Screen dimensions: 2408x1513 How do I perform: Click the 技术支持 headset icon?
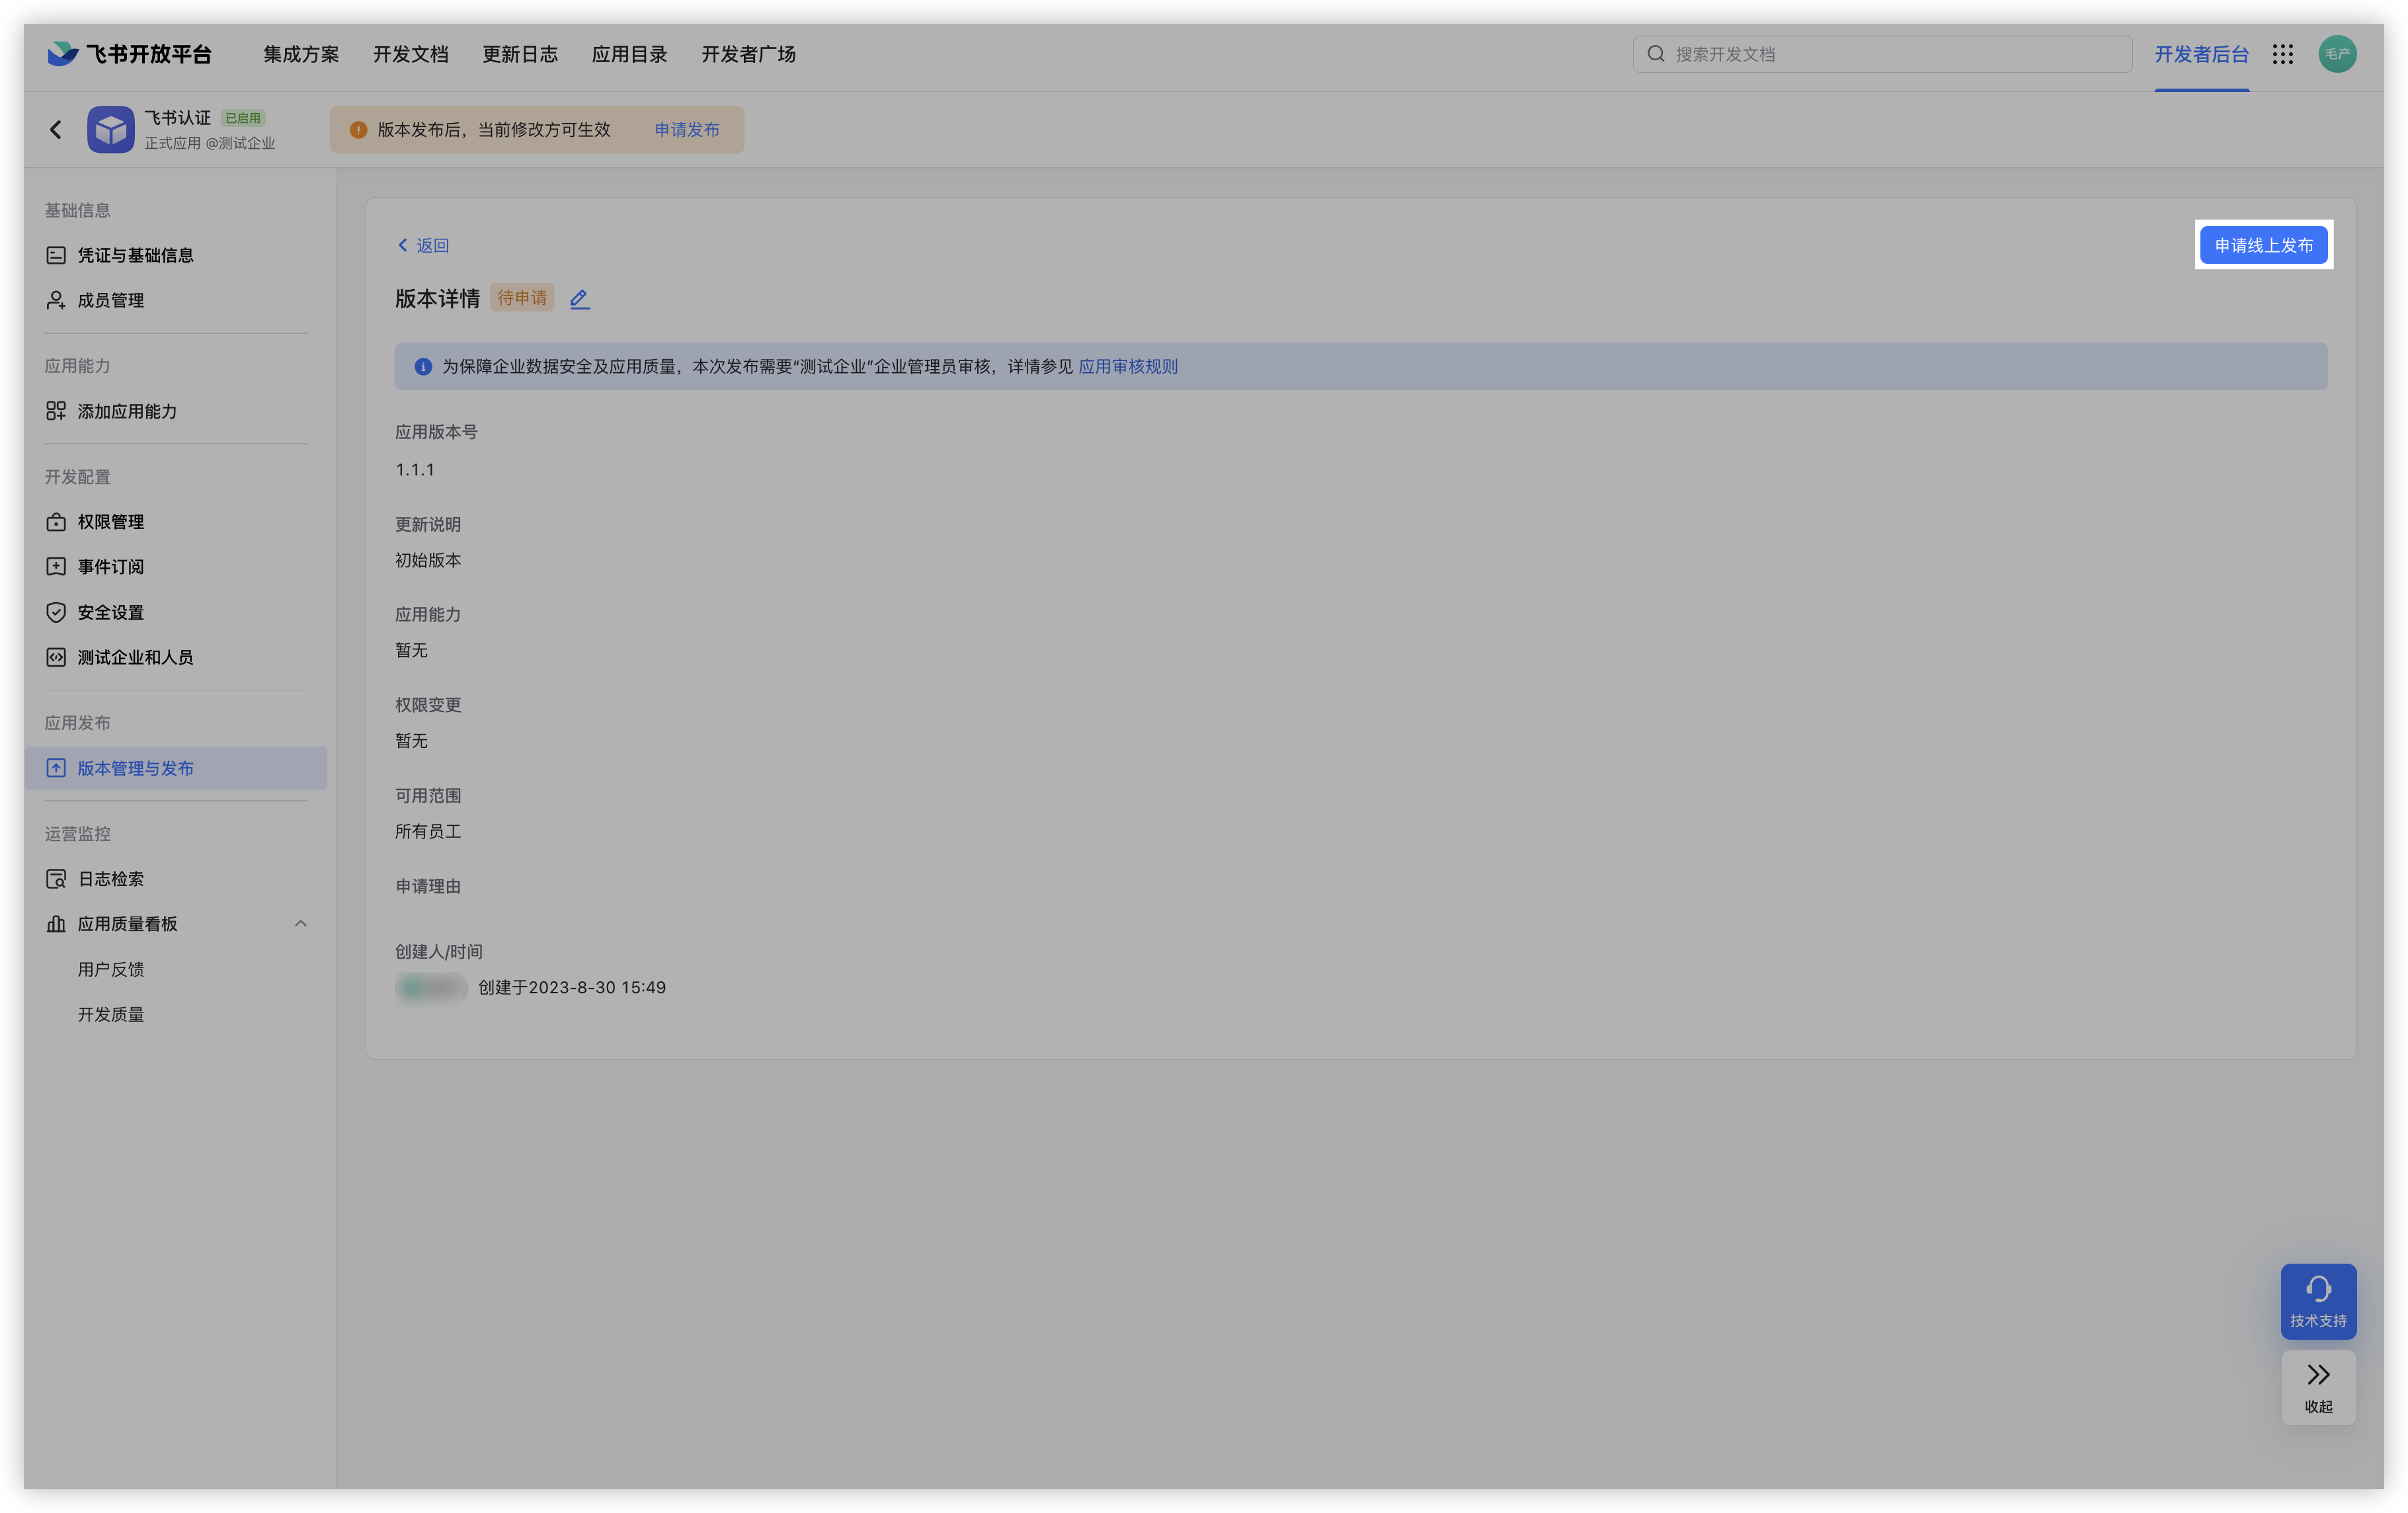(2318, 1290)
